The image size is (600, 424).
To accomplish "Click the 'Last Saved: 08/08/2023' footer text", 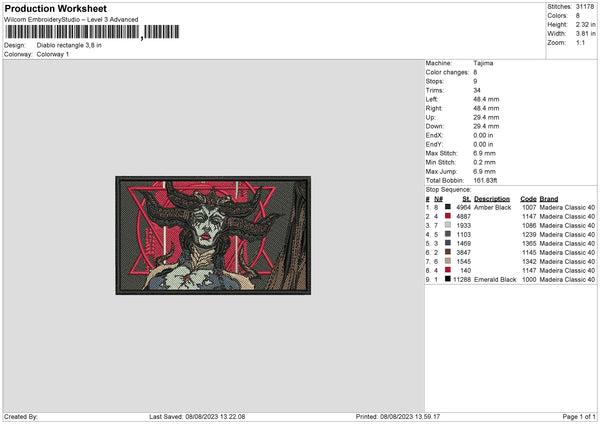I will tap(197, 417).
